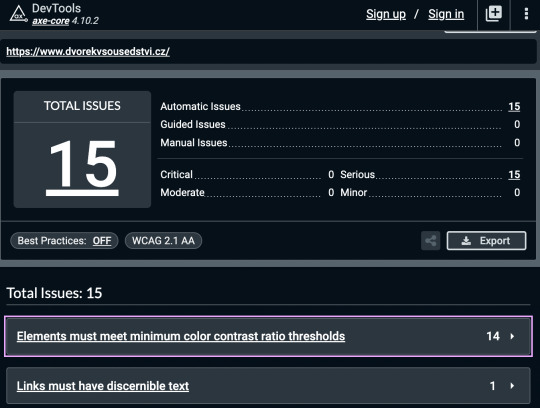Open Links must have discernible text issue
Screen dimensions: 540x408
pos(103,386)
